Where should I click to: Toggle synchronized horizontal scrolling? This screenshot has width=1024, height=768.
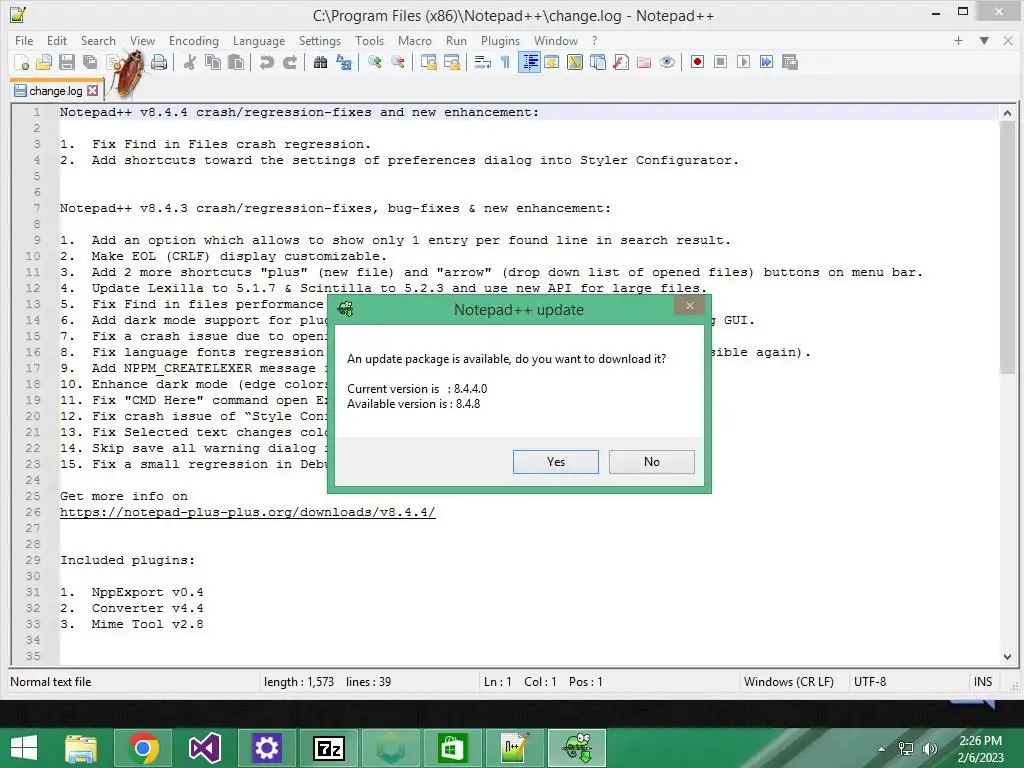452,63
